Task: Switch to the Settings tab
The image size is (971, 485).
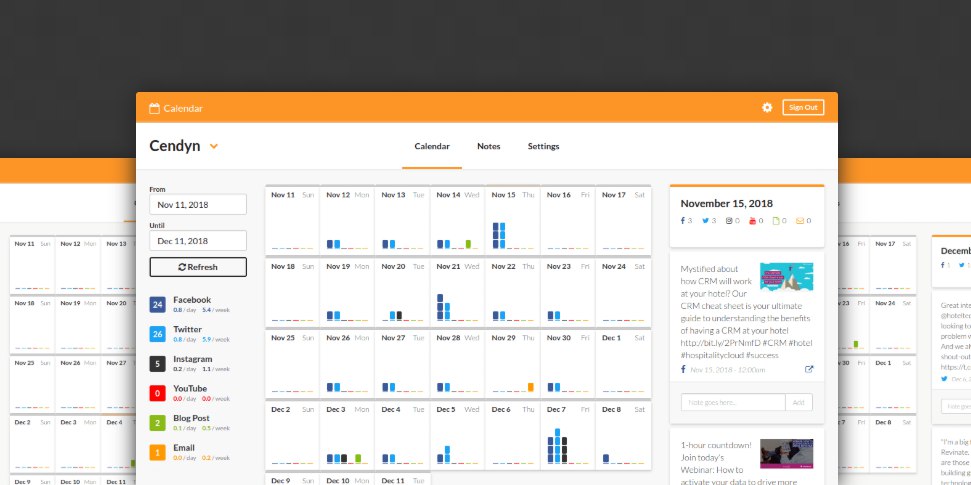Action: (x=543, y=146)
